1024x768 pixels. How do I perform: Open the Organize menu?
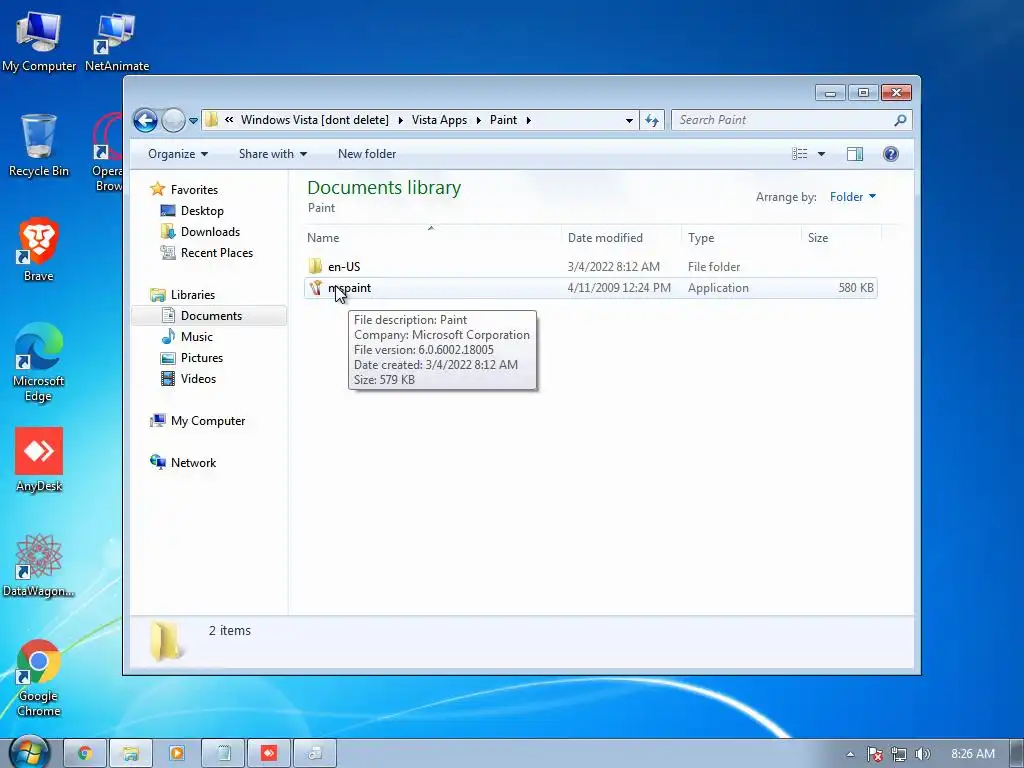(x=178, y=154)
